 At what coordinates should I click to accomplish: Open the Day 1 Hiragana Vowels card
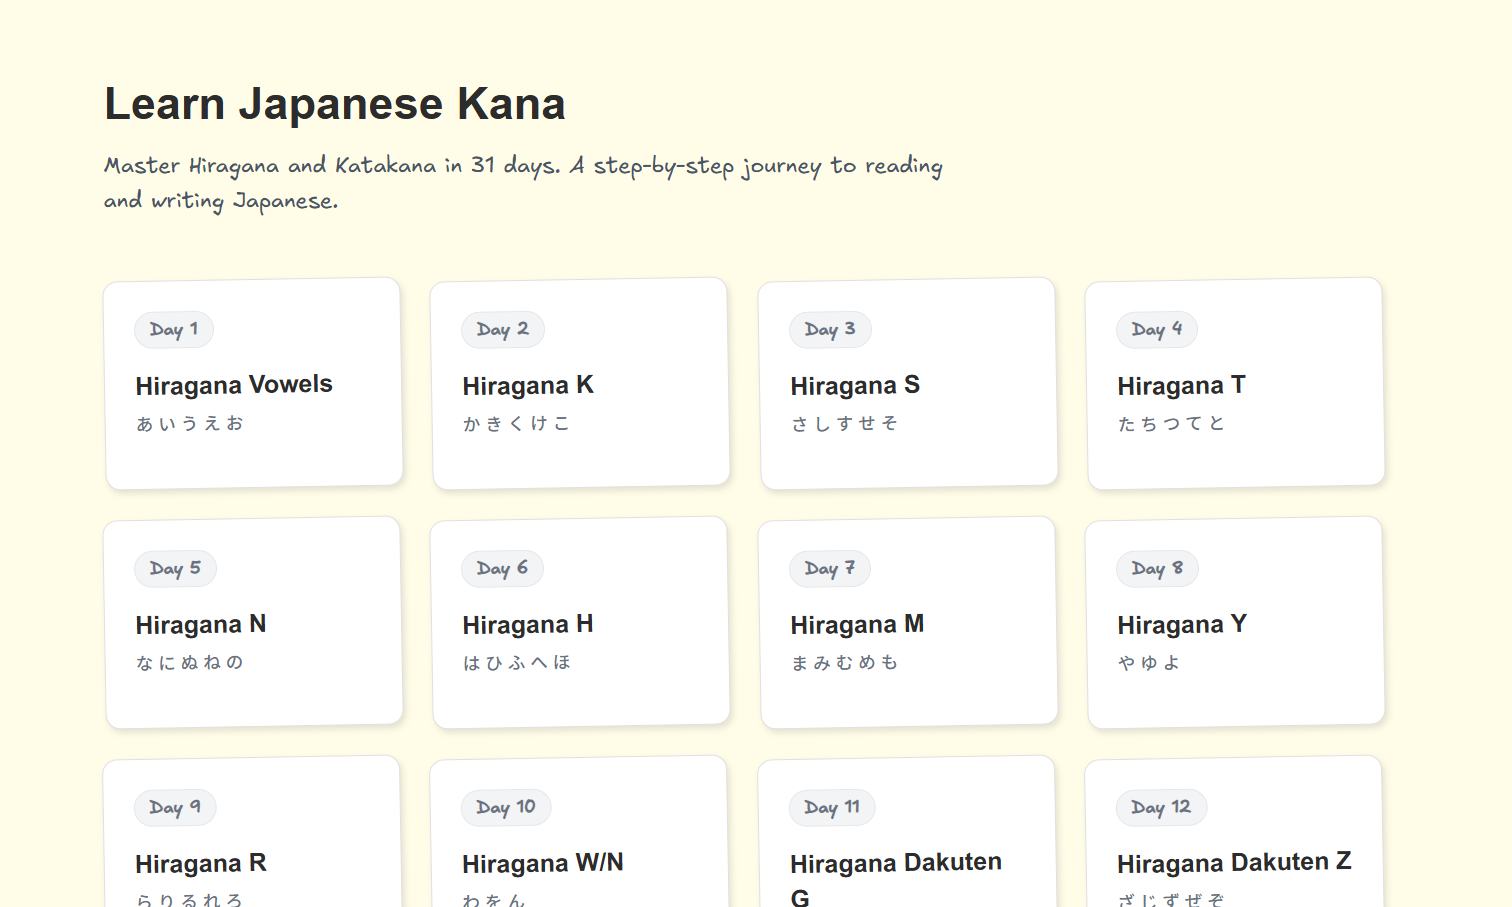point(252,383)
